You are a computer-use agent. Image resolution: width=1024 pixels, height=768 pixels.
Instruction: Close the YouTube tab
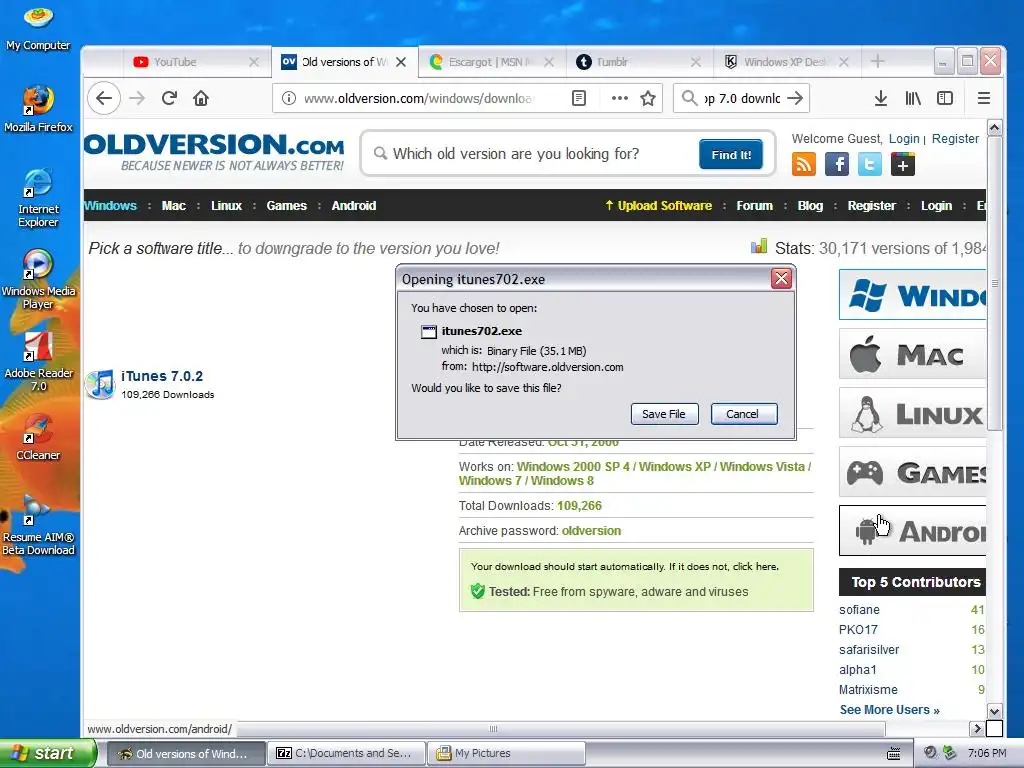pyautogui.click(x=254, y=62)
